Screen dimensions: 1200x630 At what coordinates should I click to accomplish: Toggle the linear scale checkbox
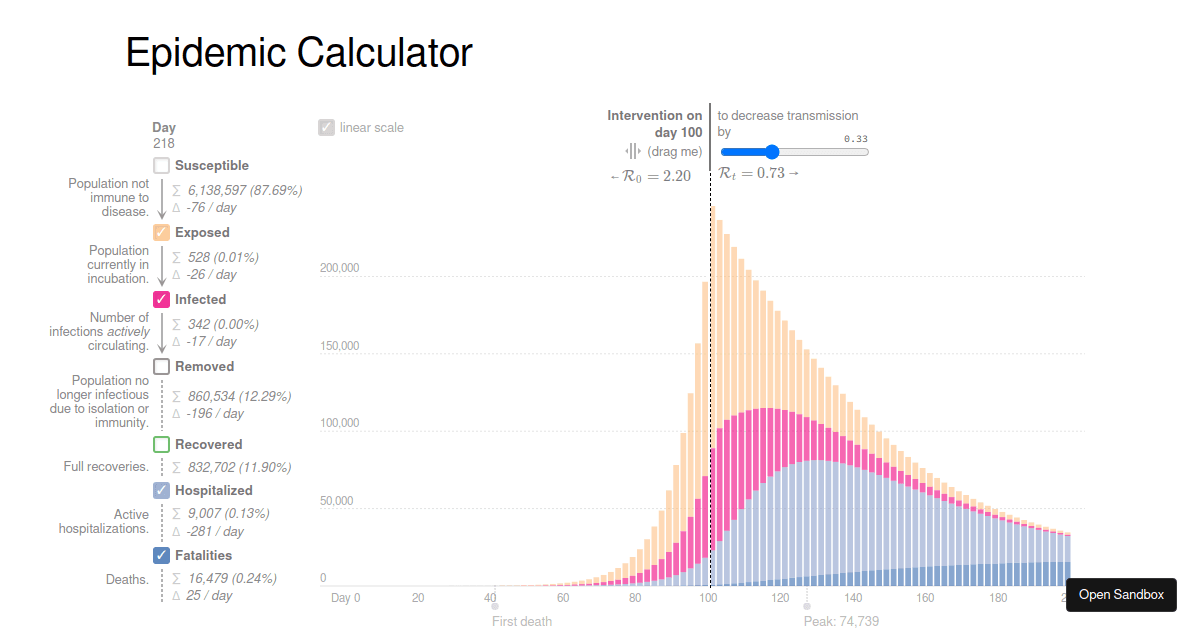coord(326,128)
